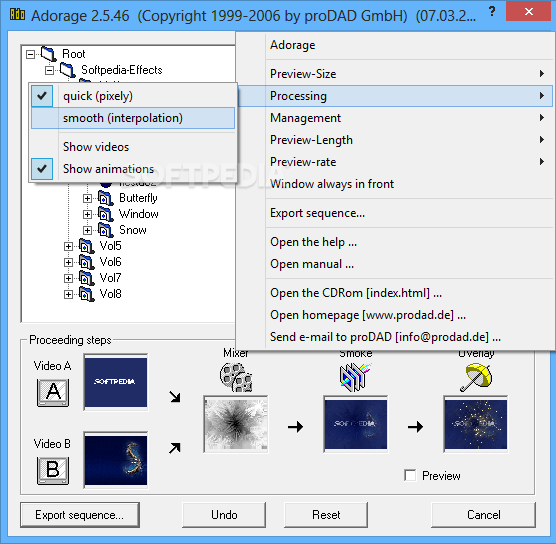The height and width of the screenshot is (544, 556).
Task: Open the CDRom index.html entry
Action: click(395, 293)
